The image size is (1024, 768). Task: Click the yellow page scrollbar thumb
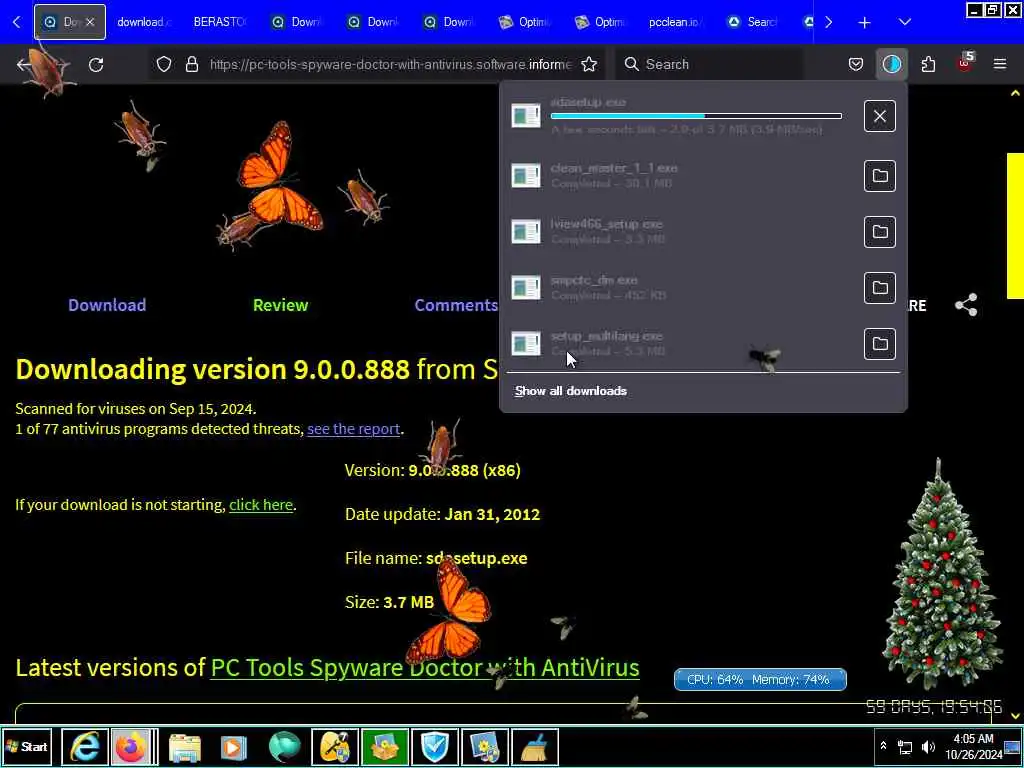click(1015, 225)
